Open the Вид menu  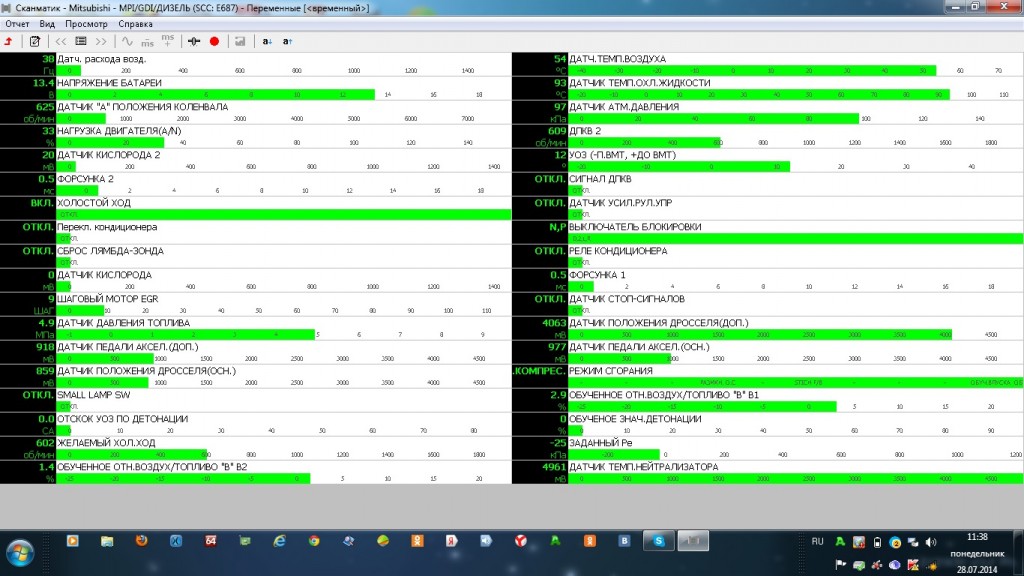click(47, 23)
